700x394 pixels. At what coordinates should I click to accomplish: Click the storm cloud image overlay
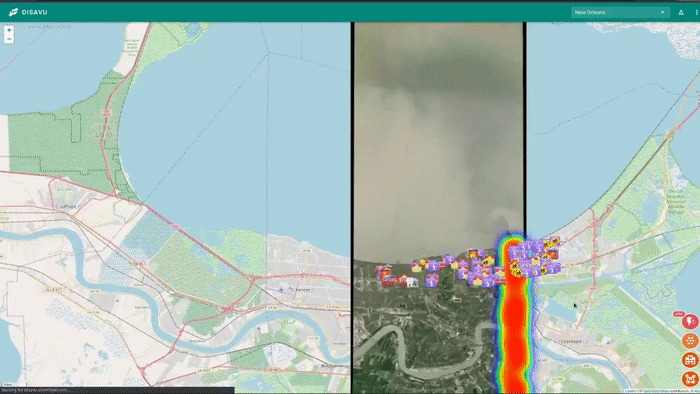[438, 134]
